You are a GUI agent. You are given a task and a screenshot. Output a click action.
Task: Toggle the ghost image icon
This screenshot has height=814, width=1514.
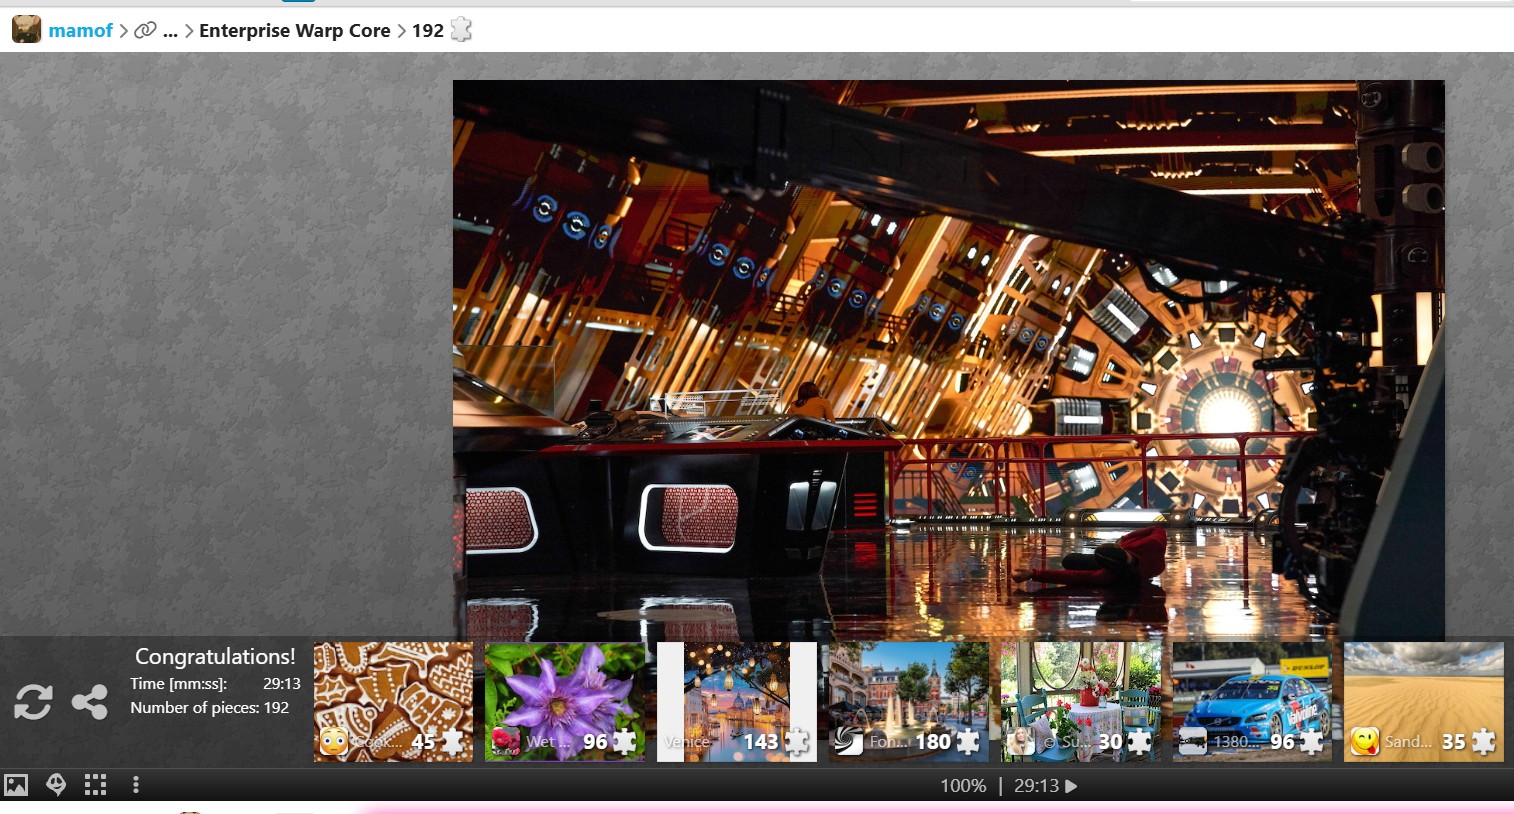click(x=56, y=785)
